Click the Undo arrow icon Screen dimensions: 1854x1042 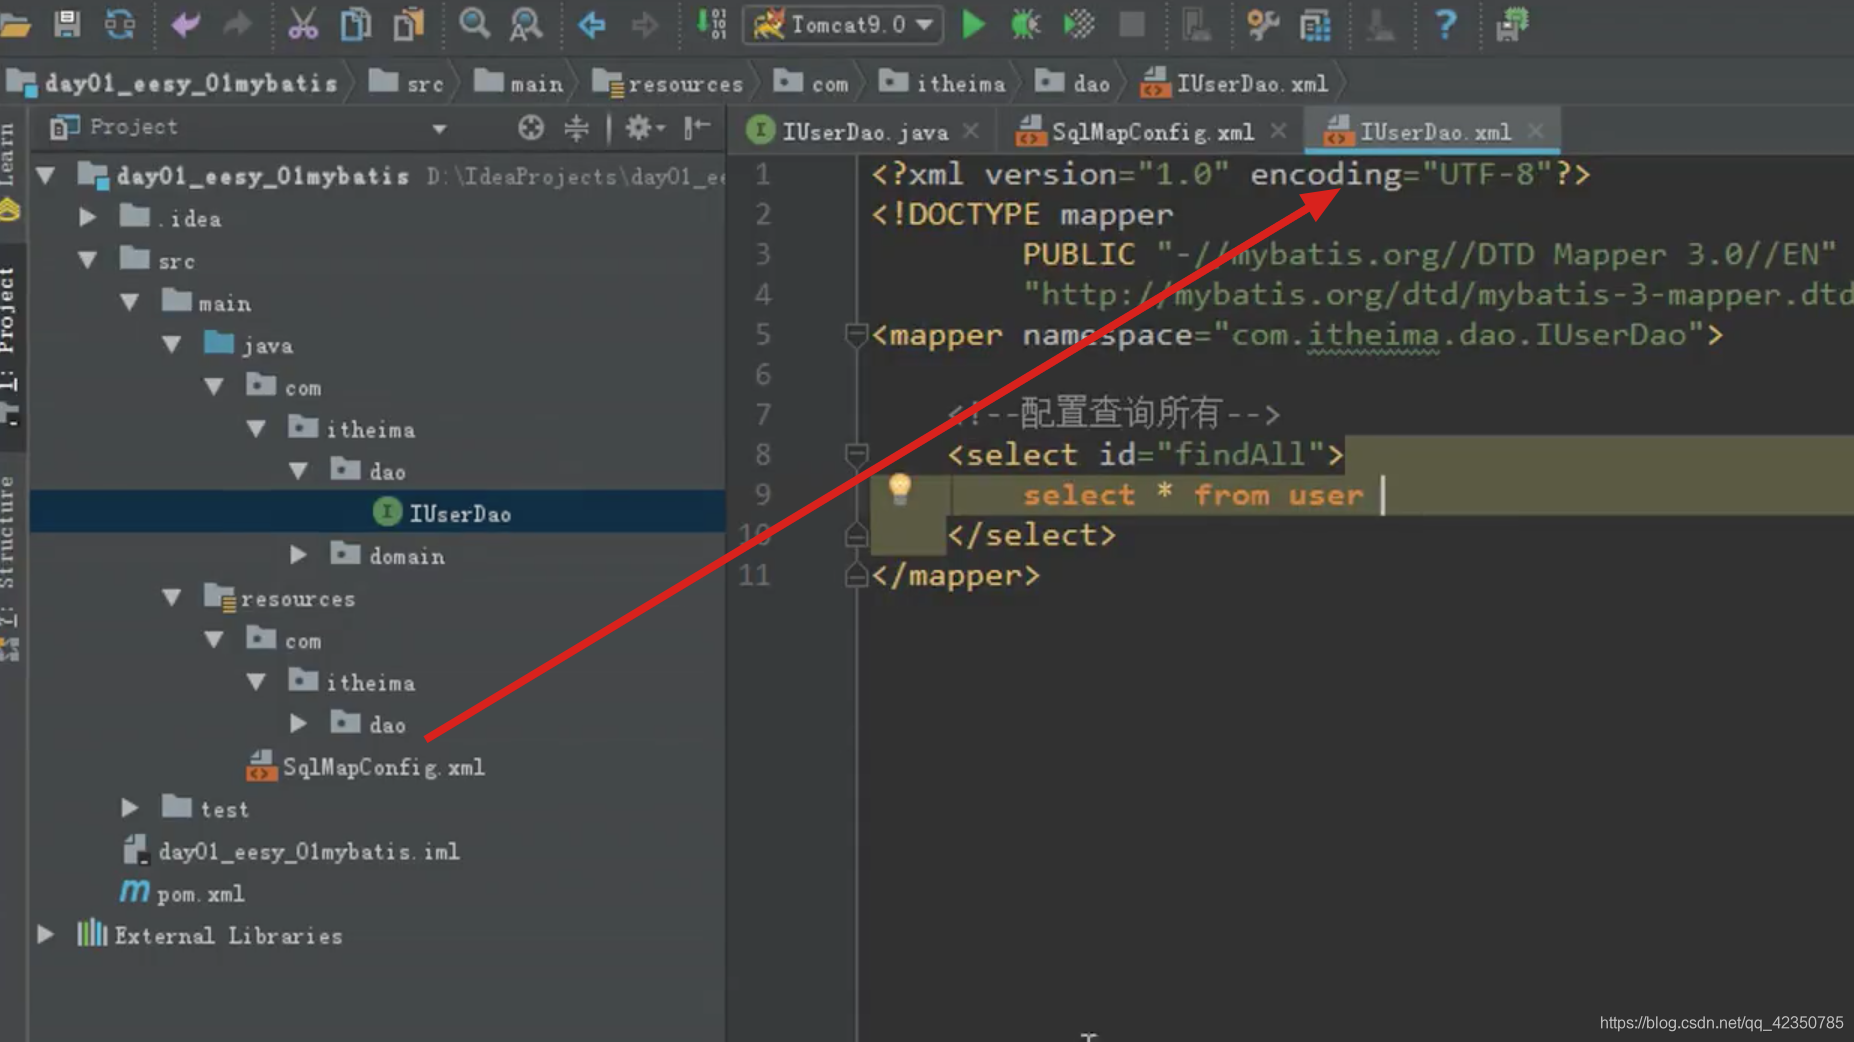(x=186, y=24)
